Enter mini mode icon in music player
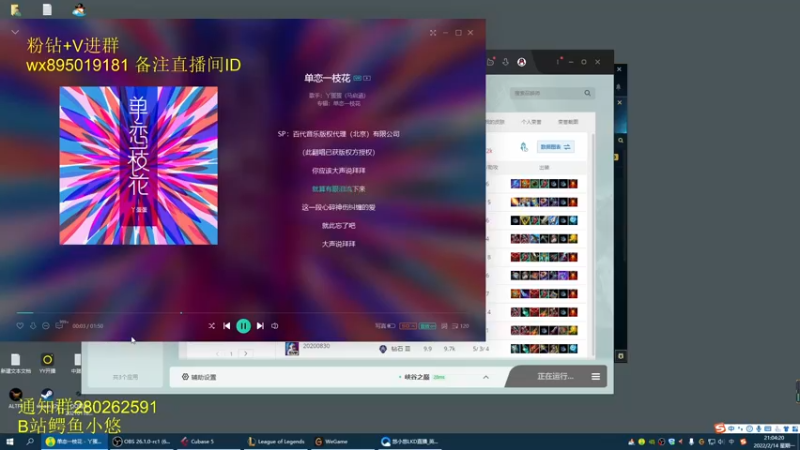This screenshot has width=800, height=450. (x=433, y=33)
